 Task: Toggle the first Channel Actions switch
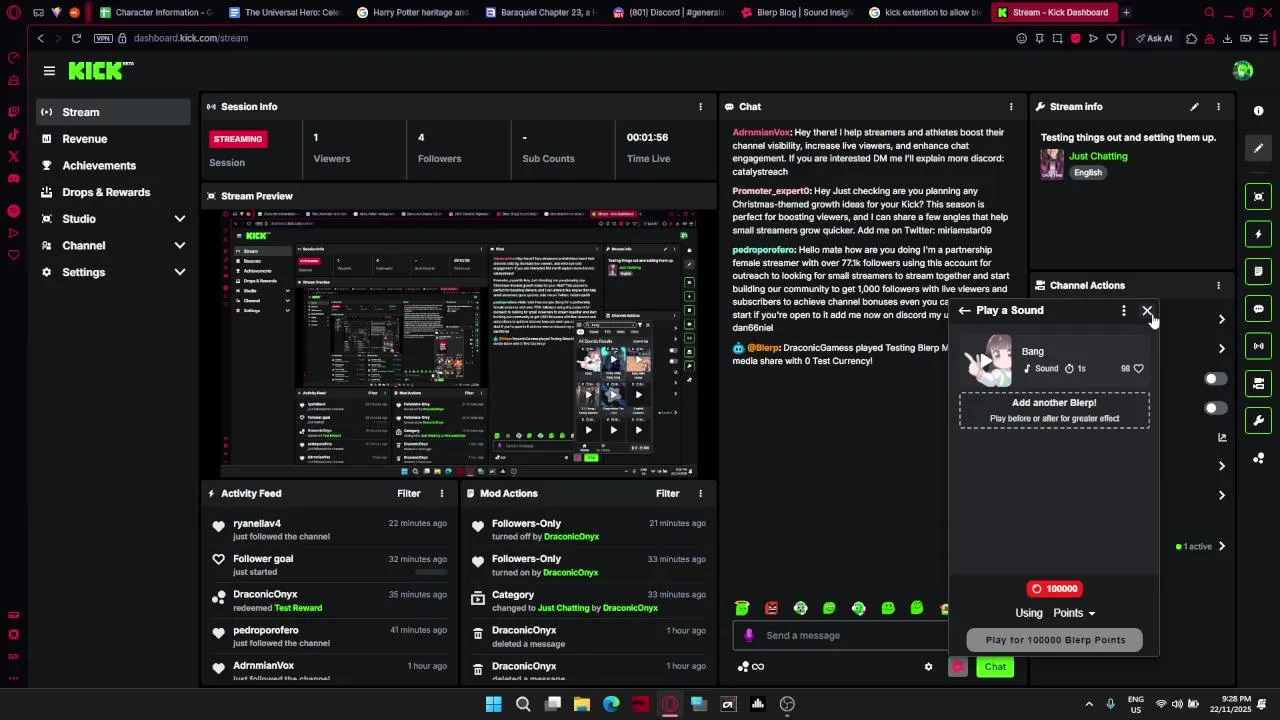click(1215, 379)
